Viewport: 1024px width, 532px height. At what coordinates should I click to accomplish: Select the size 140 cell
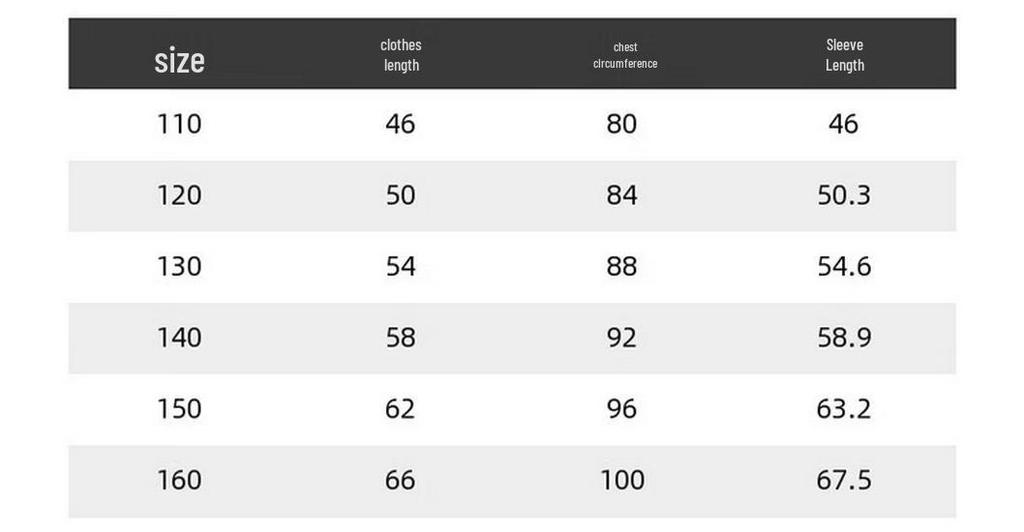(x=179, y=337)
